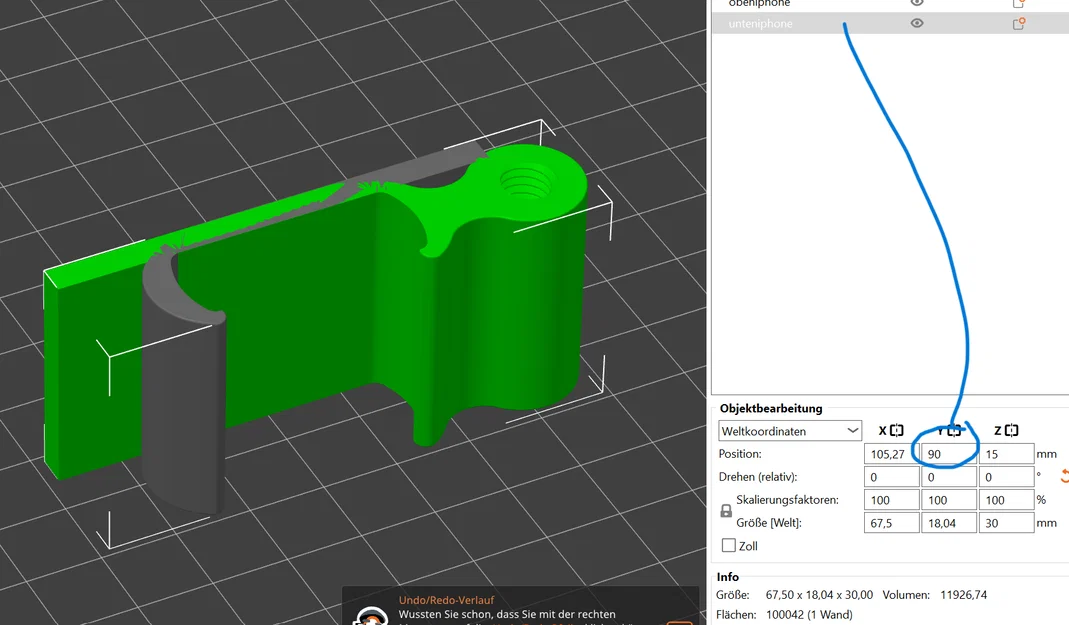Click the Position: row label
Screen dimensions: 1069x625
pyautogui.click(x=740, y=454)
